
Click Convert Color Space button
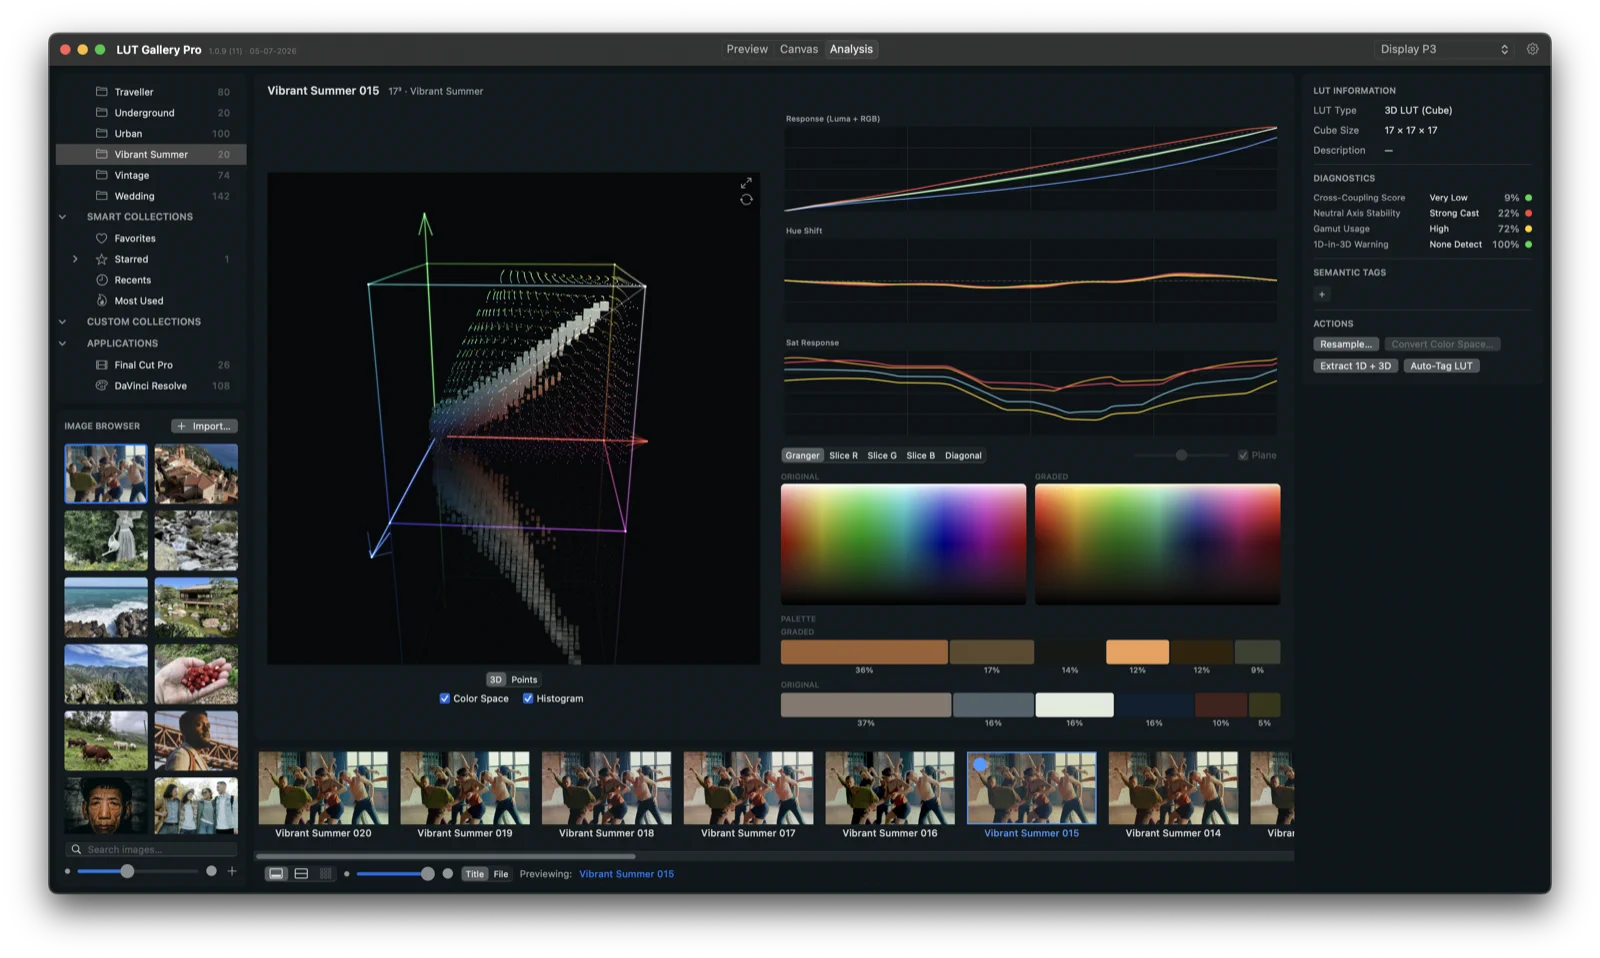pos(1442,344)
